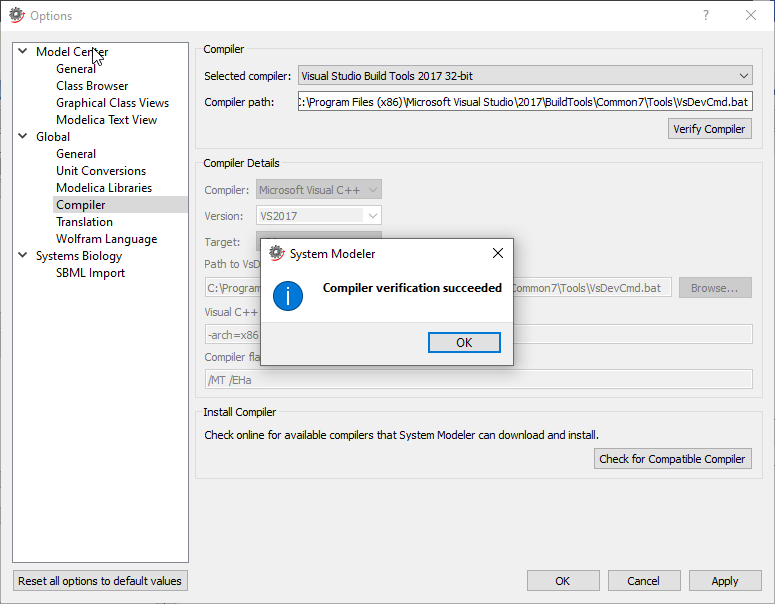Image resolution: width=775 pixels, height=604 pixels.
Task: Open Modelica Text View settings
Action: pyautogui.click(x=106, y=120)
